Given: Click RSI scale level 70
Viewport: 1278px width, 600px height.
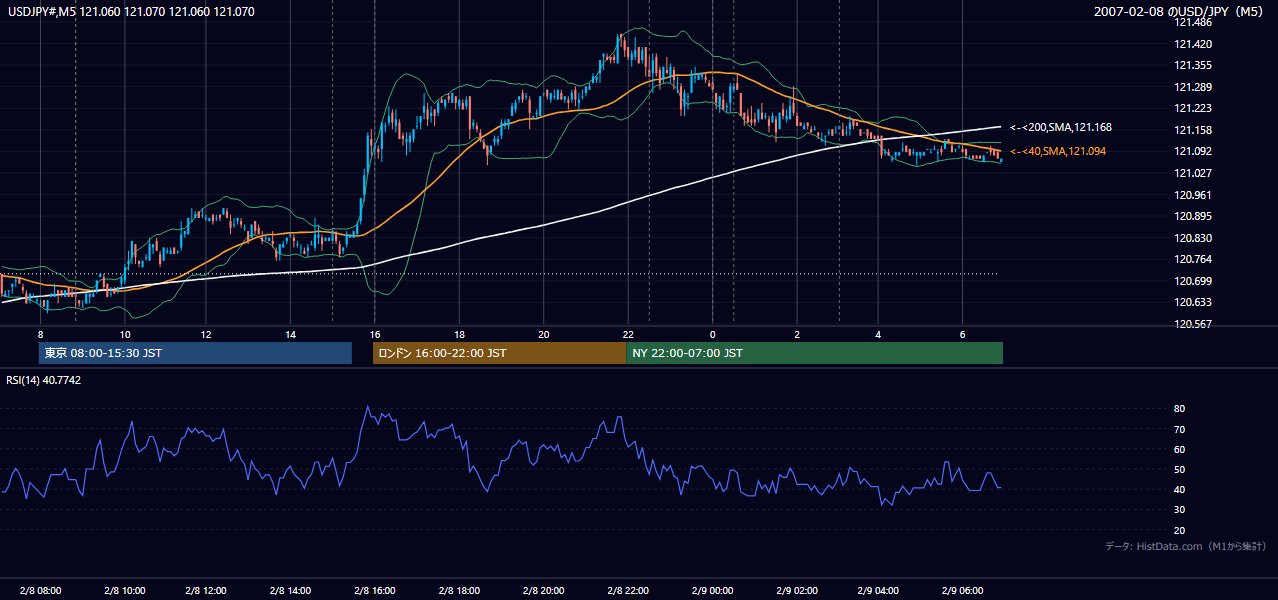Looking at the screenshot, I should 1179,429.
